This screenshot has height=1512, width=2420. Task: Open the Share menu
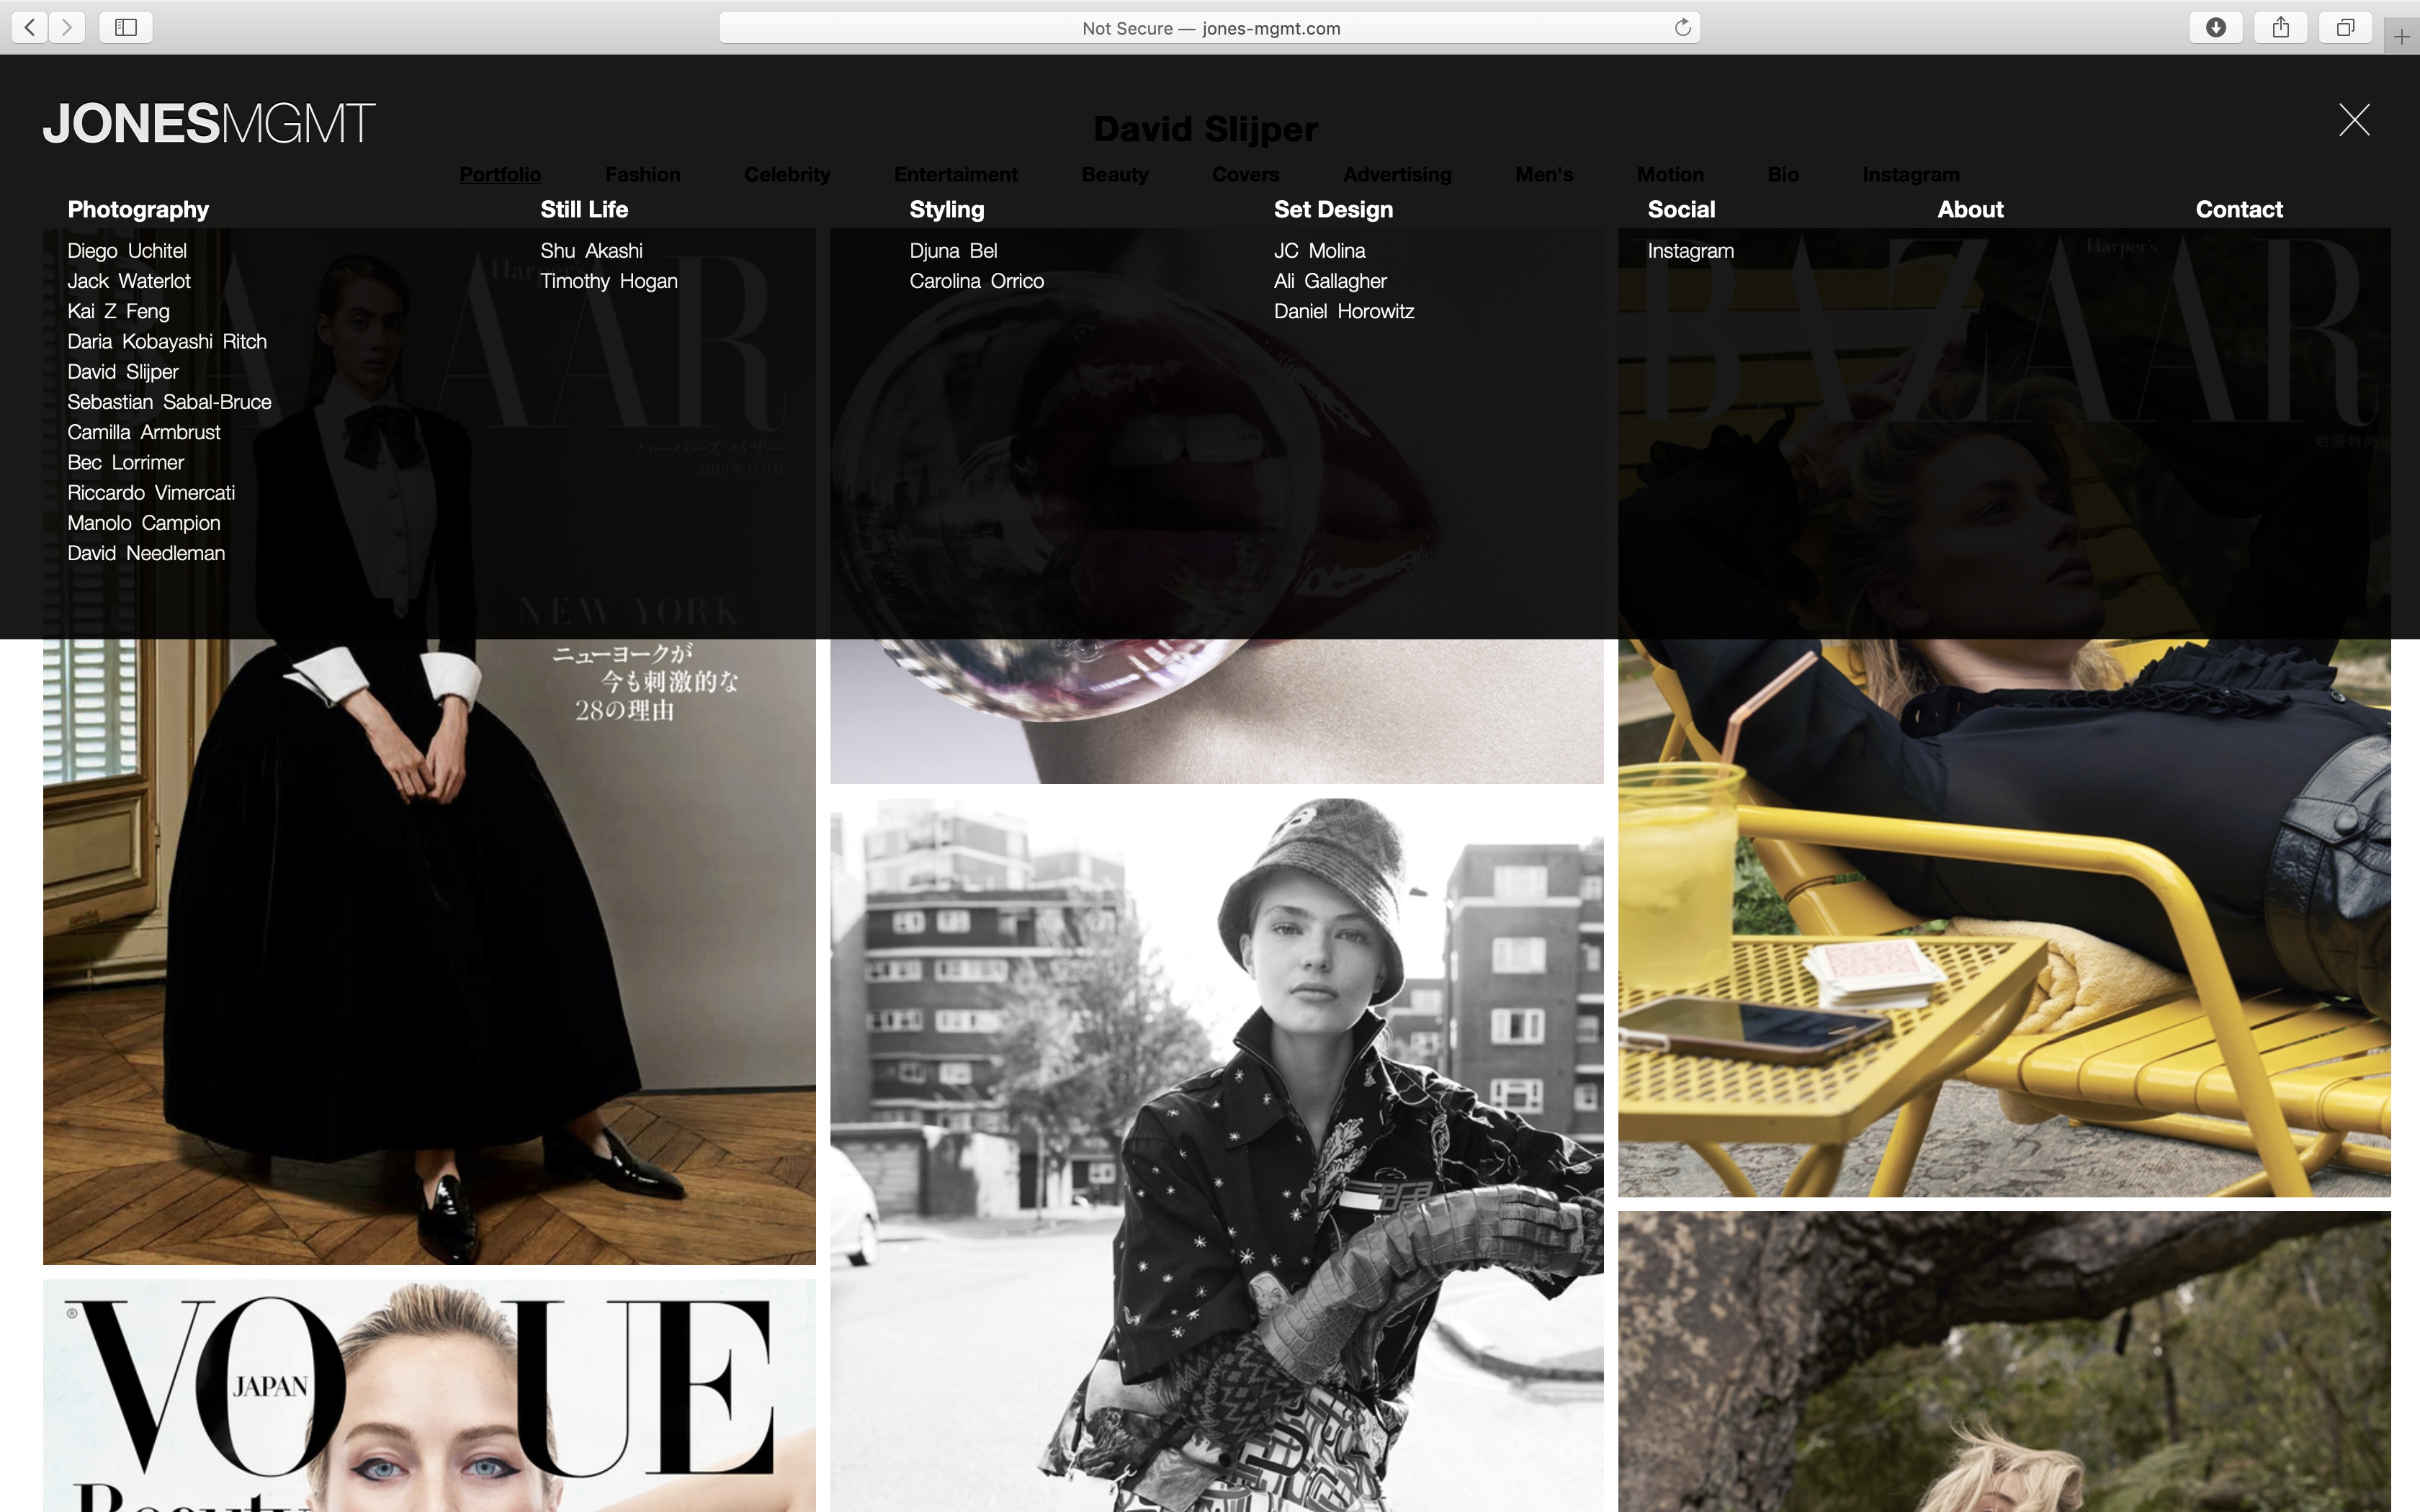[2281, 27]
